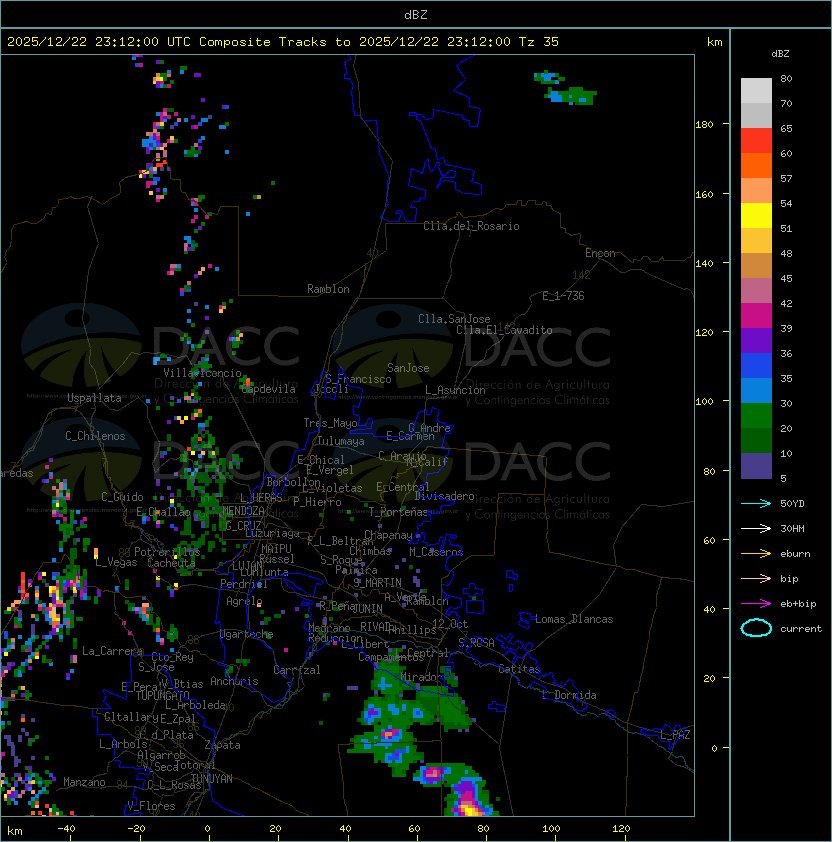Click the '120' value on bottom km axis
Image resolution: width=832 pixels, height=842 pixels.
(x=621, y=829)
